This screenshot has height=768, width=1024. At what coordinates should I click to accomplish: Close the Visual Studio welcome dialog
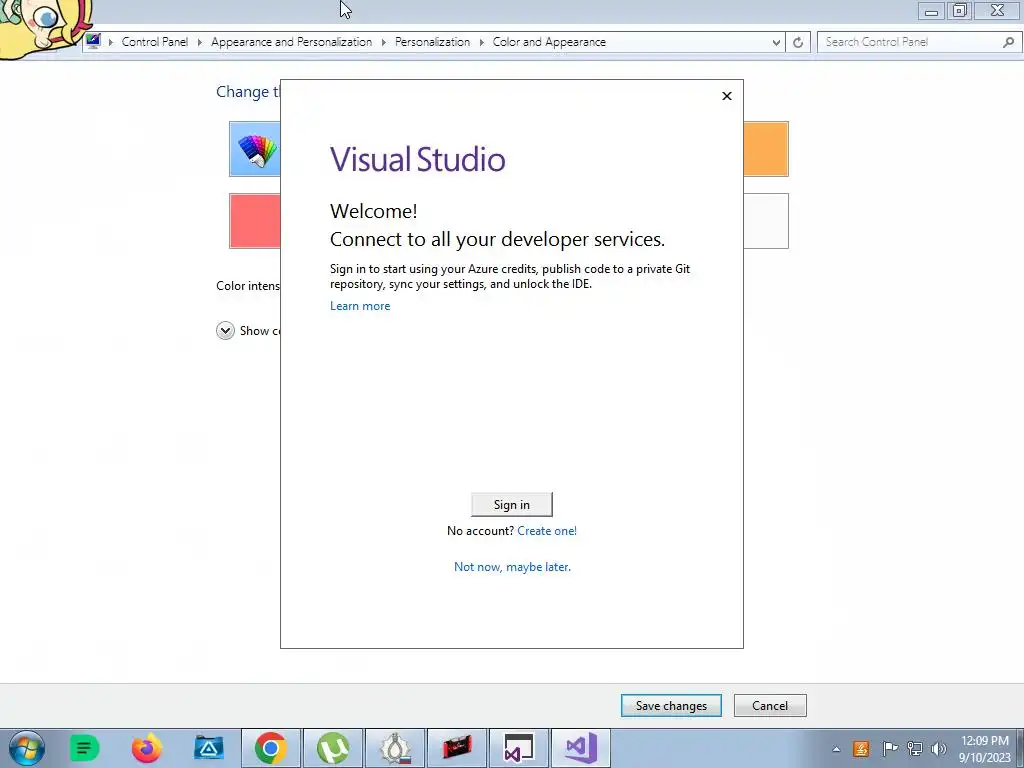(727, 96)
